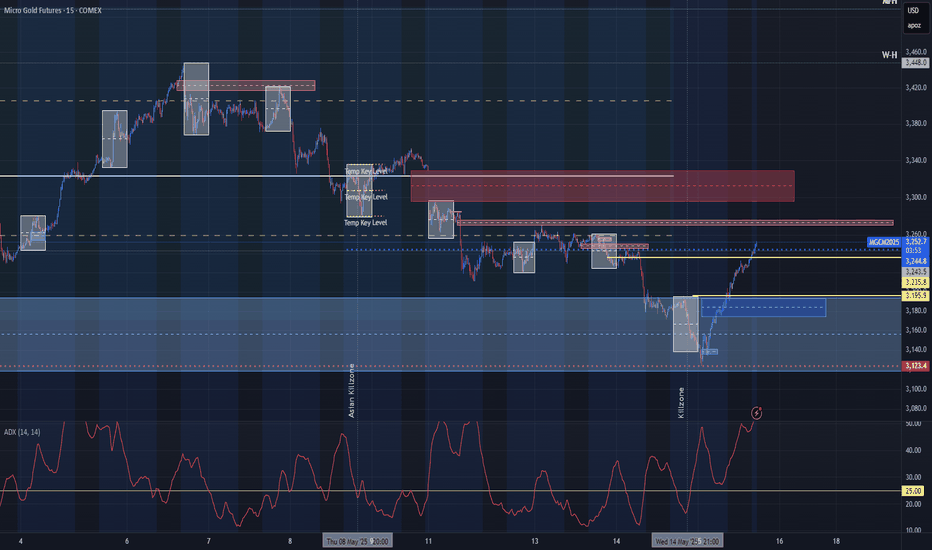Click the 3,244.8 blue price label
Image resolution: width=932 pixels, height=550 pixels.
click(x=916, y=261)
